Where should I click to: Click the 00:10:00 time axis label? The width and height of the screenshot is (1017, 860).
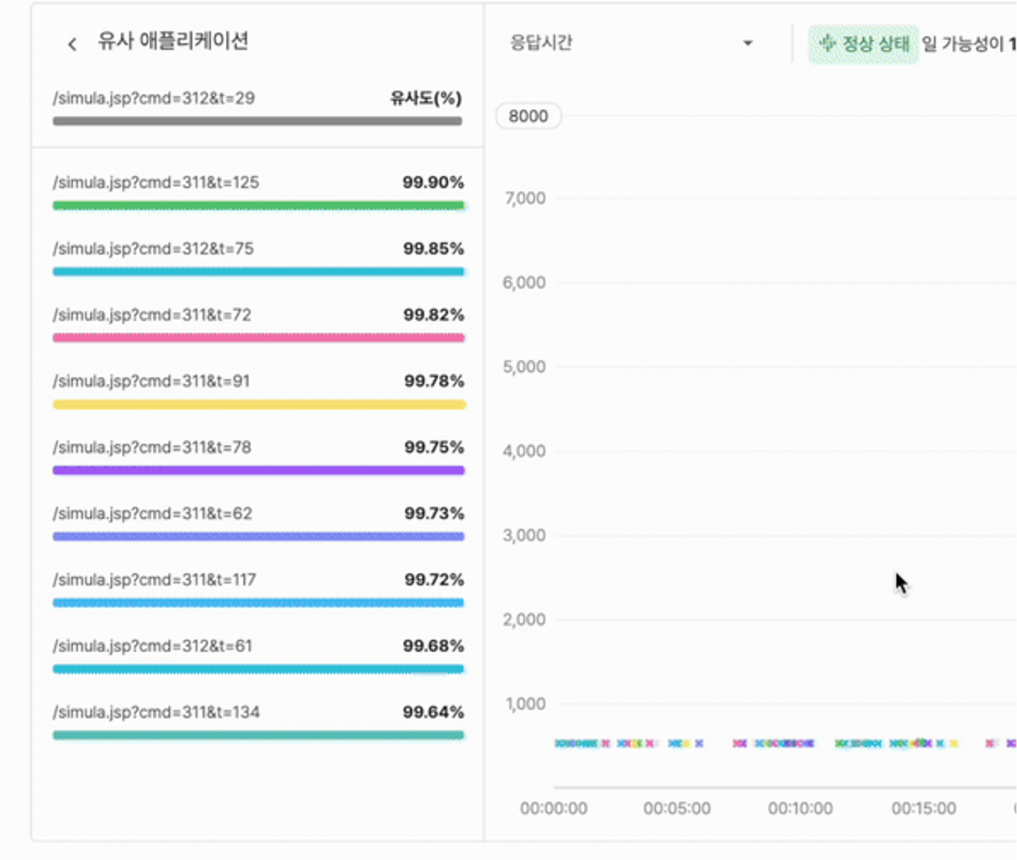[x=800, y=808]
